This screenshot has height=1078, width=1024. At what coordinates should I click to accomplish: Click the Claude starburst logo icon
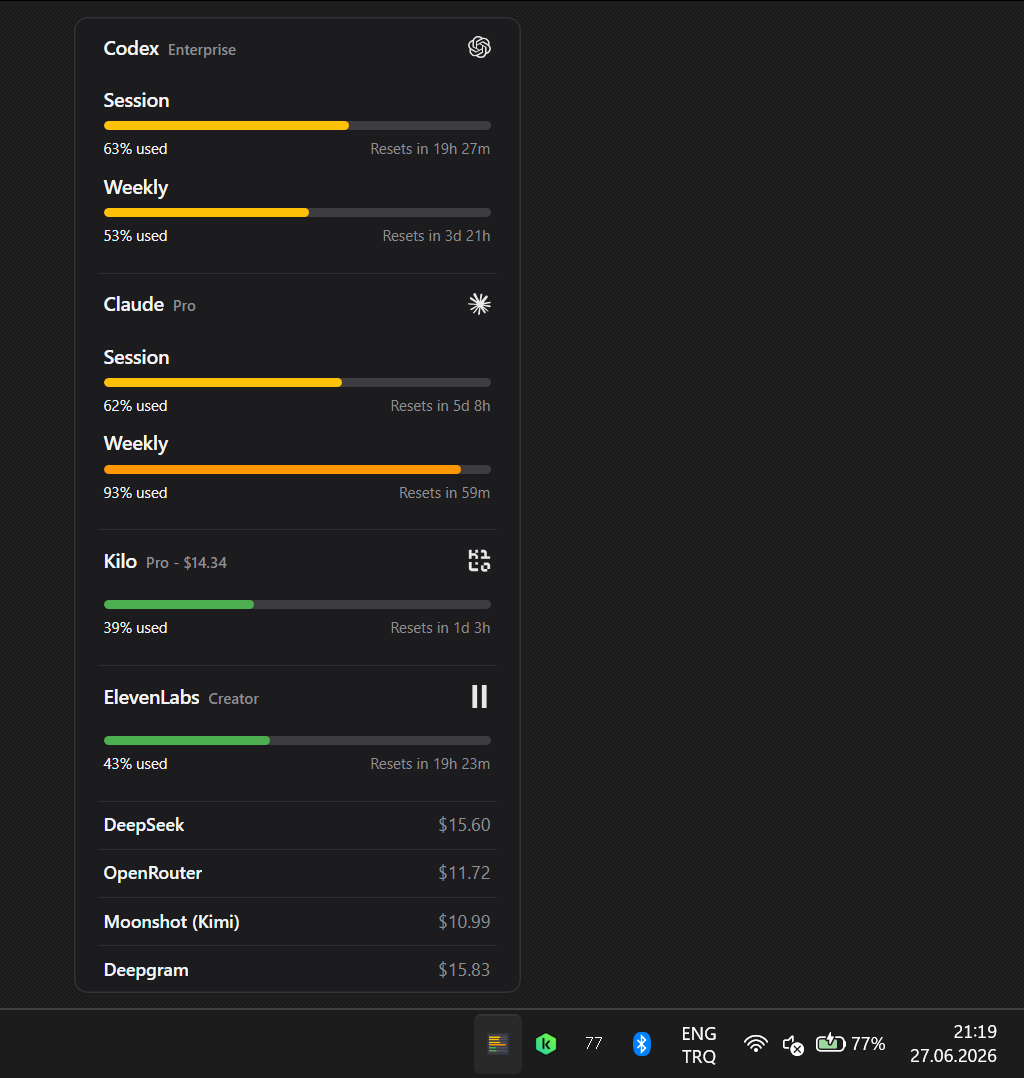point(479,304)
